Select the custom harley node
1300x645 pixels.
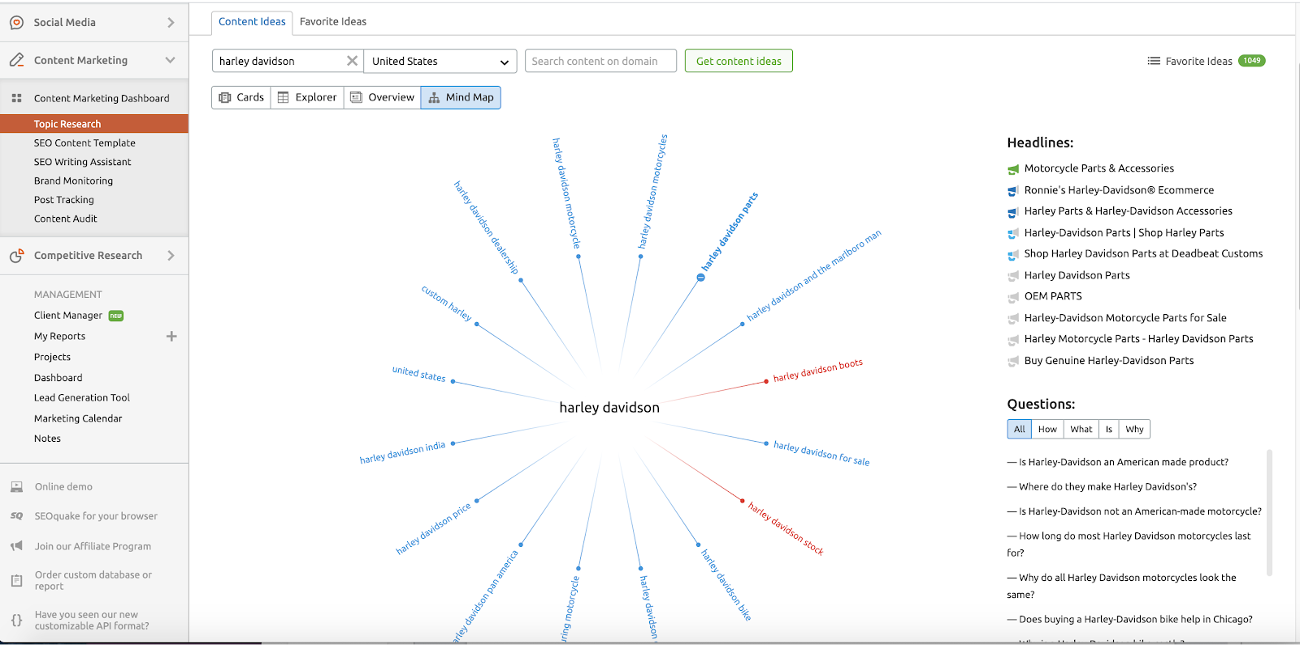(446, 303)
